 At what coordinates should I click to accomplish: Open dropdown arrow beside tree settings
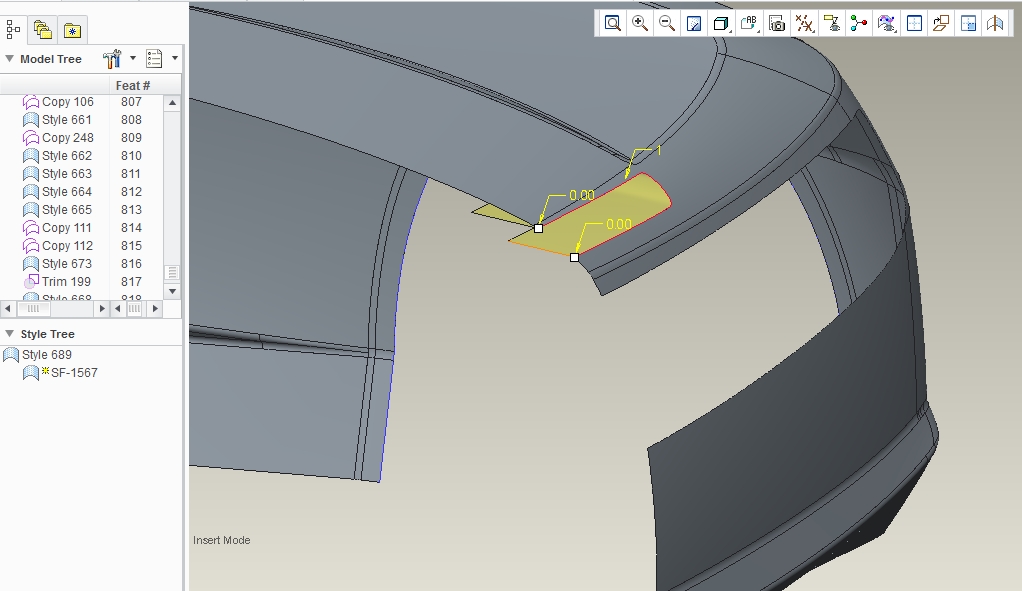click(133, 58)
